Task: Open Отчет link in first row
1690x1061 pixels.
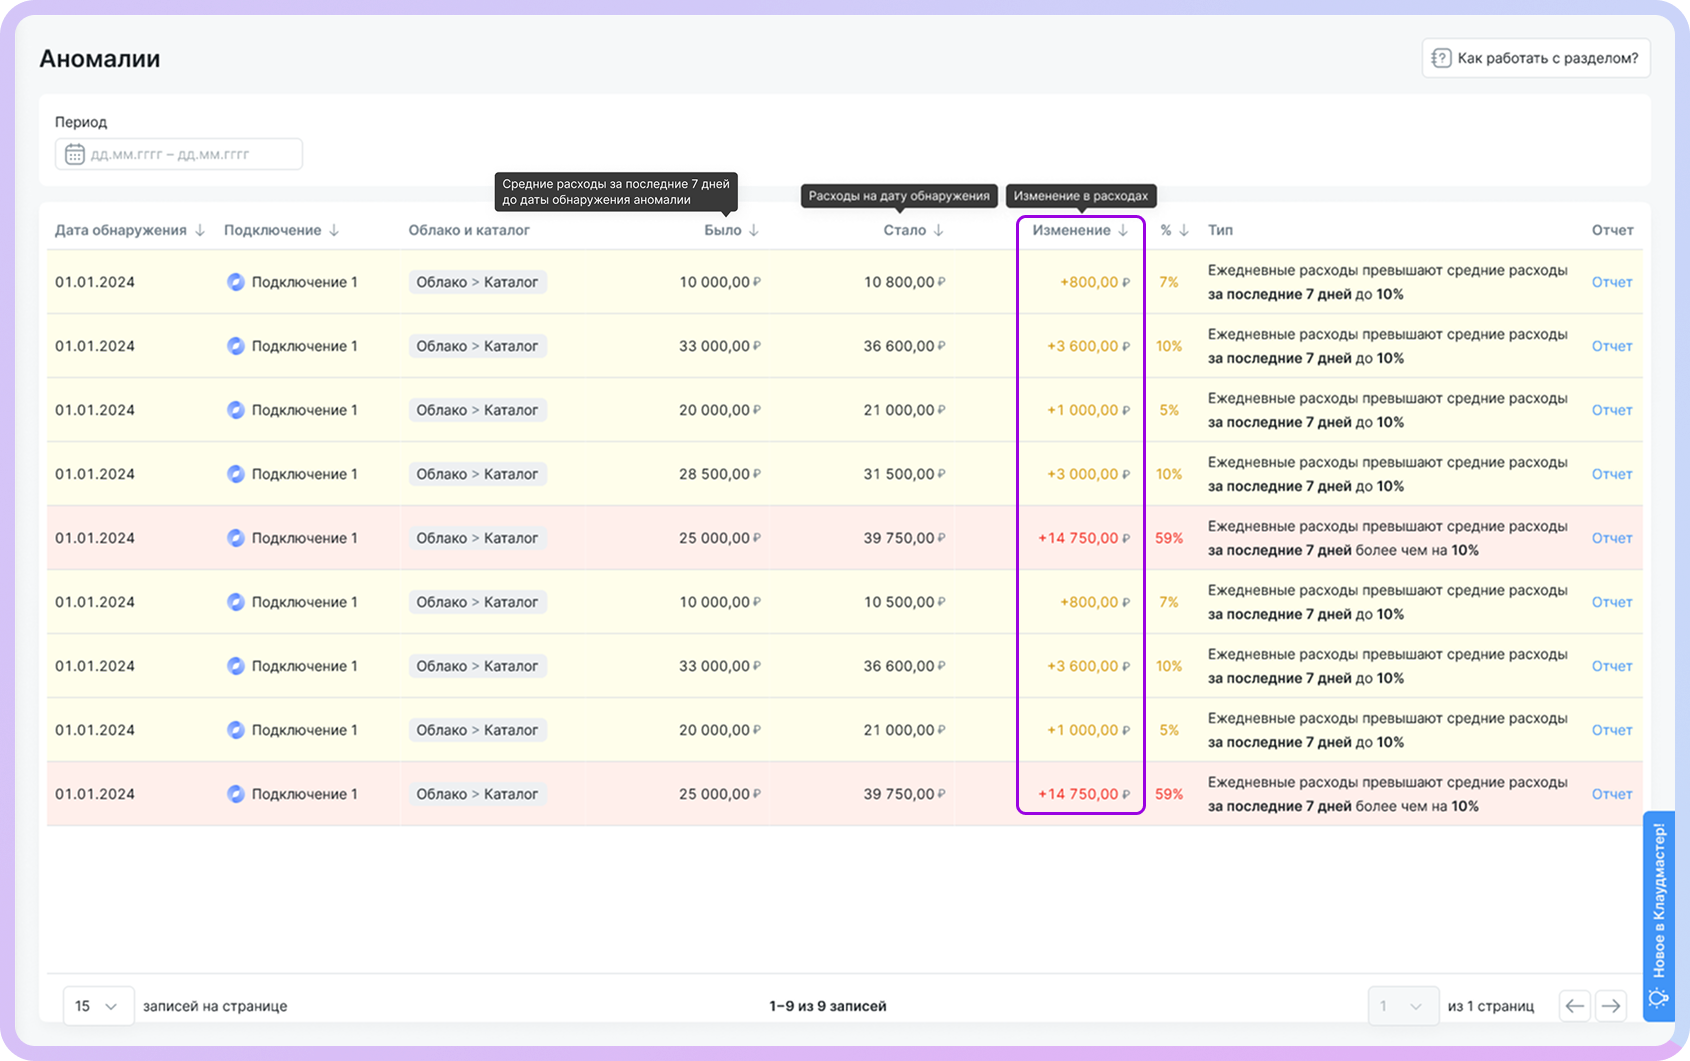Action: pos(1611,282)
